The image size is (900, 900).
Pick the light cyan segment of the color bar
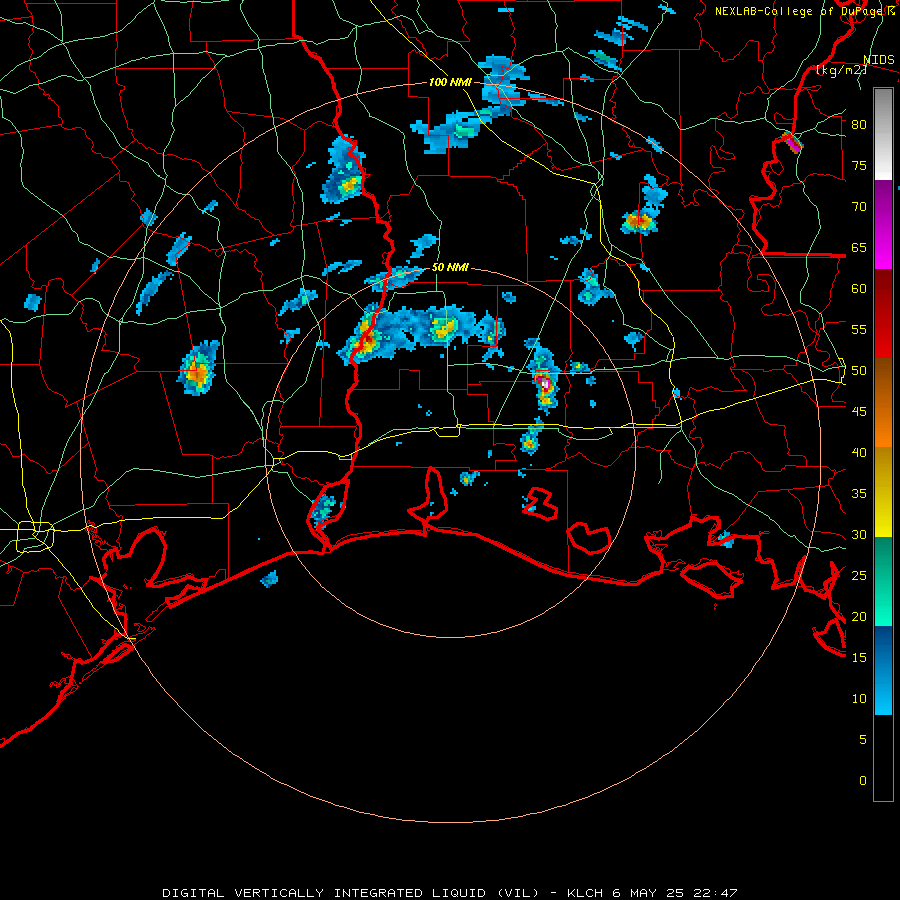[883, 693]
